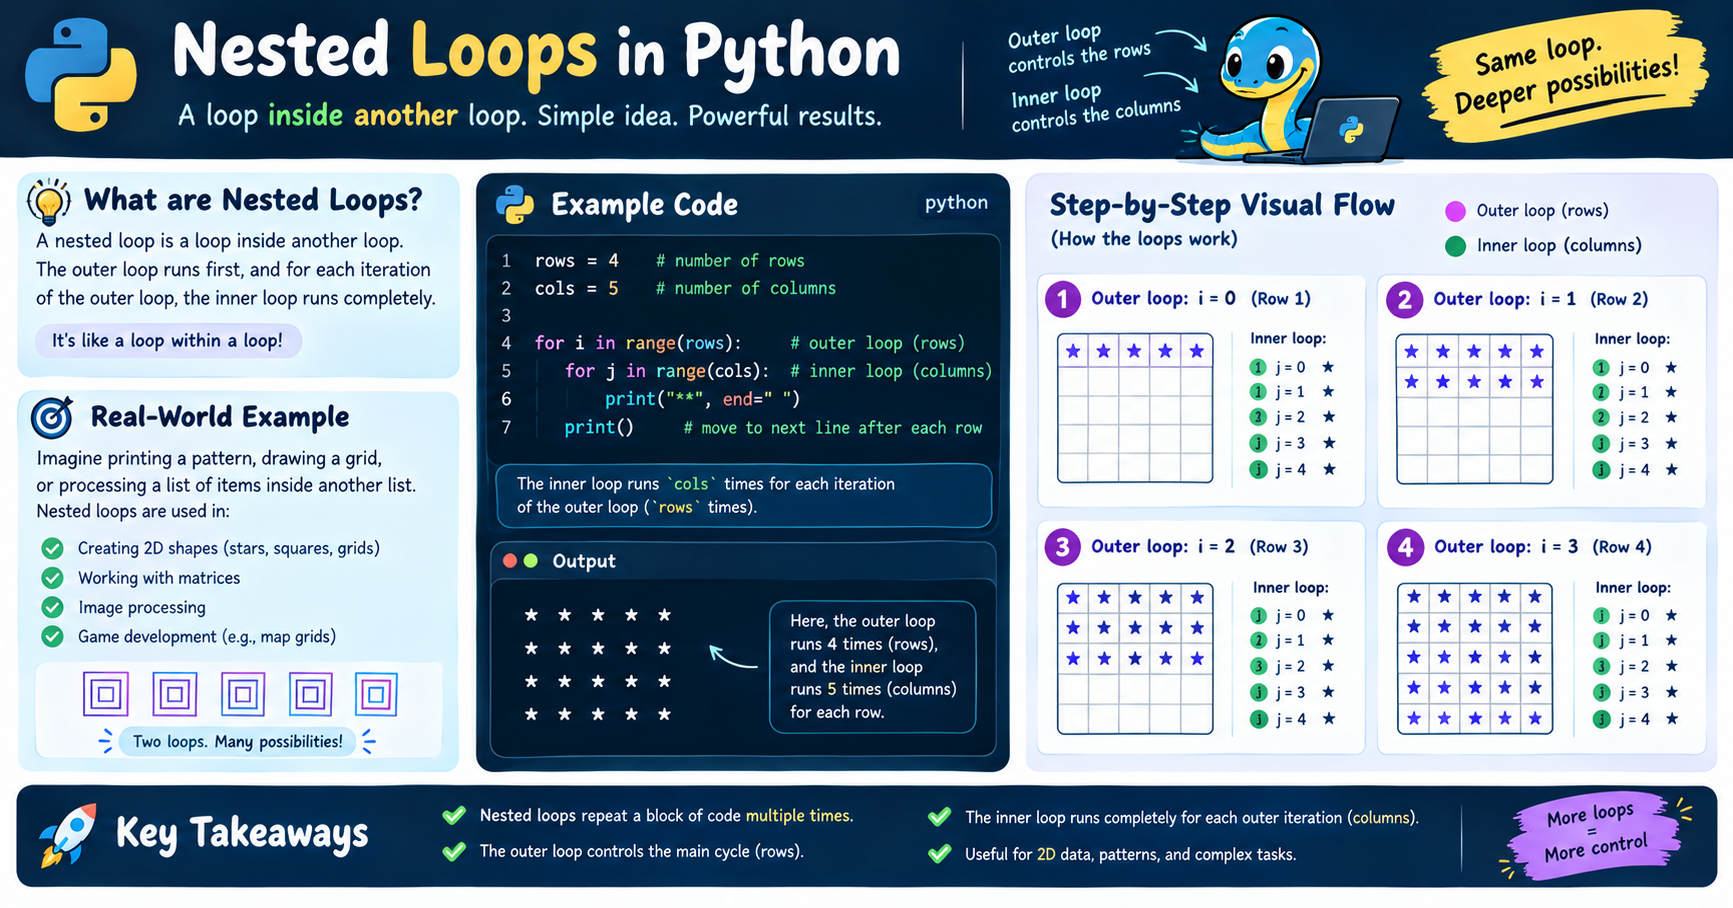Viewport: 1733px width, 908px height.
Task: Click the lightbulb icon beside What are Nested Loops
Action: [x=49, y=201]
